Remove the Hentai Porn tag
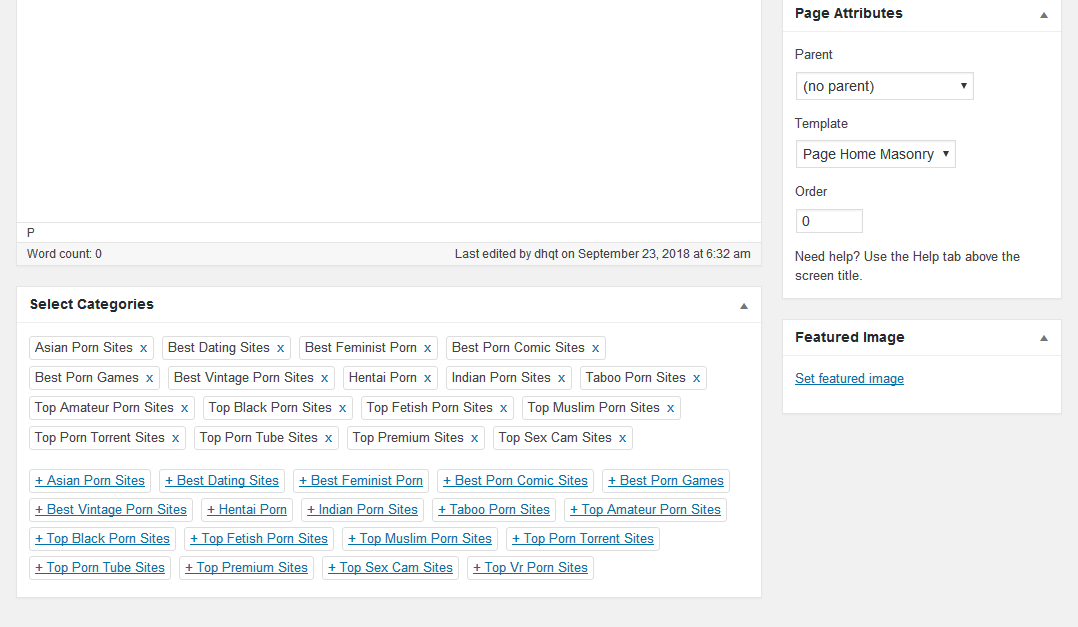The height and width of the screenshot is (627, 1078). (x=427, y=378)
